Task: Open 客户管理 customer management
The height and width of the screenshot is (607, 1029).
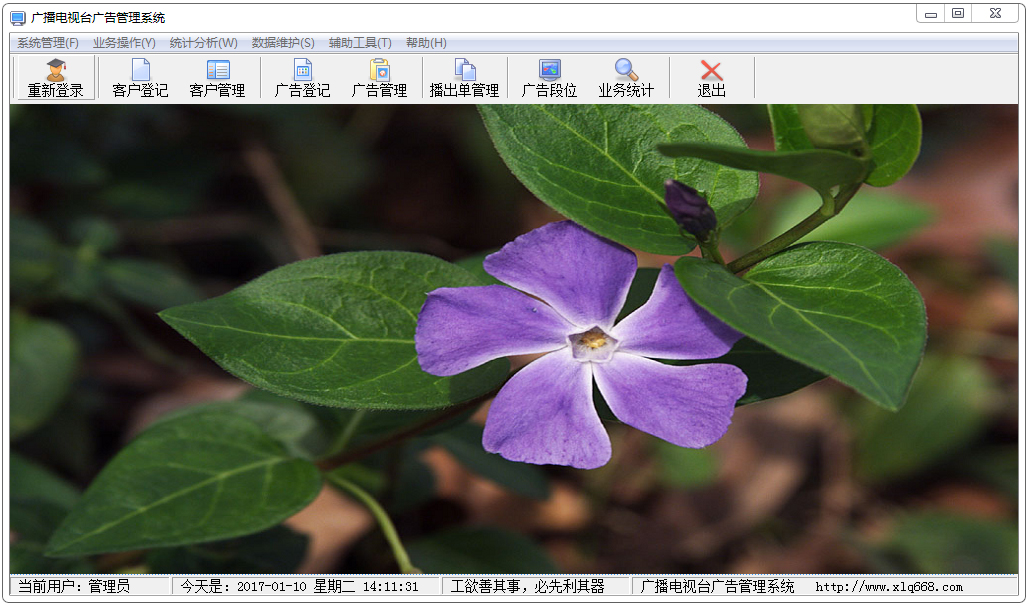Action: point(217,78)
